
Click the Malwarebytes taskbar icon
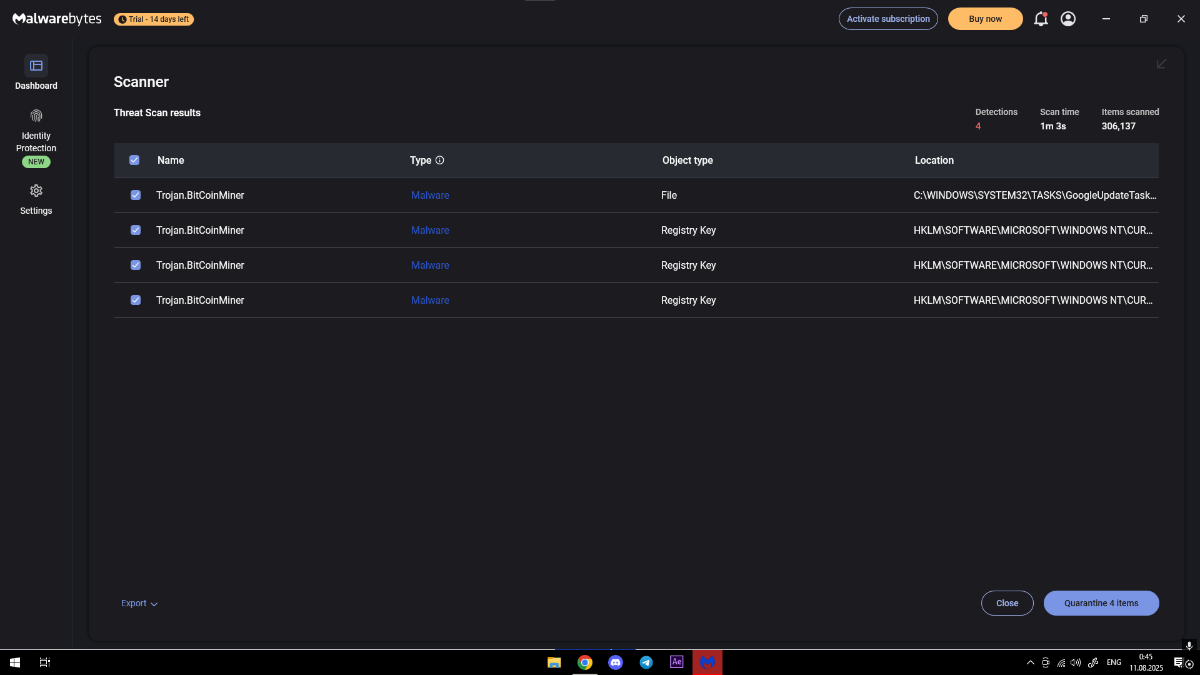coord(707,662)
